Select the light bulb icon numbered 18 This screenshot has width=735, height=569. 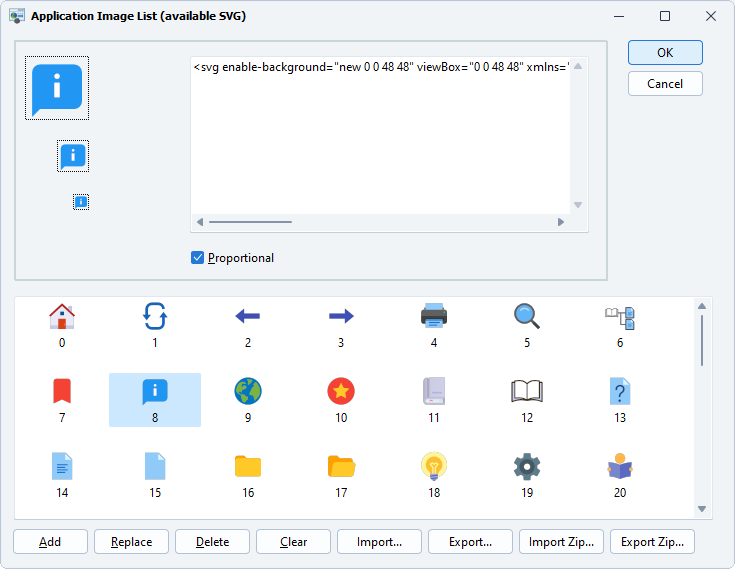click(x=434, y=467)
